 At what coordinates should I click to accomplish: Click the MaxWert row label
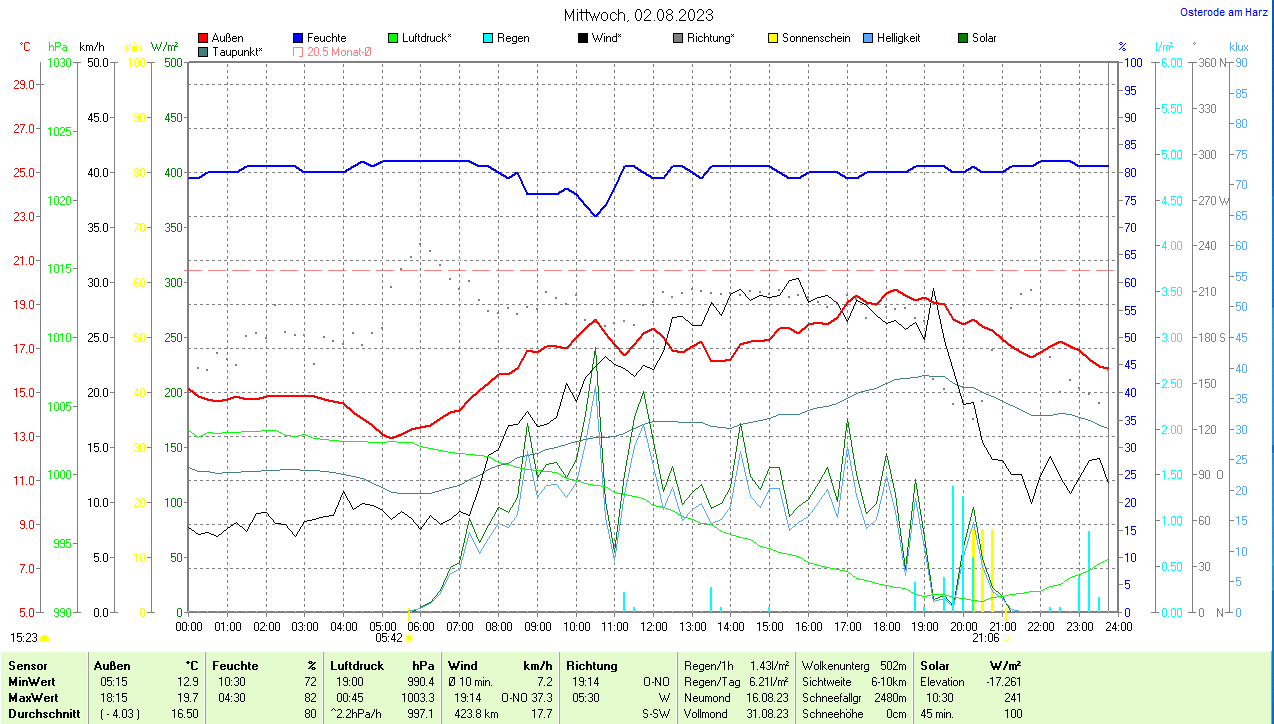click(x=30, y=698)
